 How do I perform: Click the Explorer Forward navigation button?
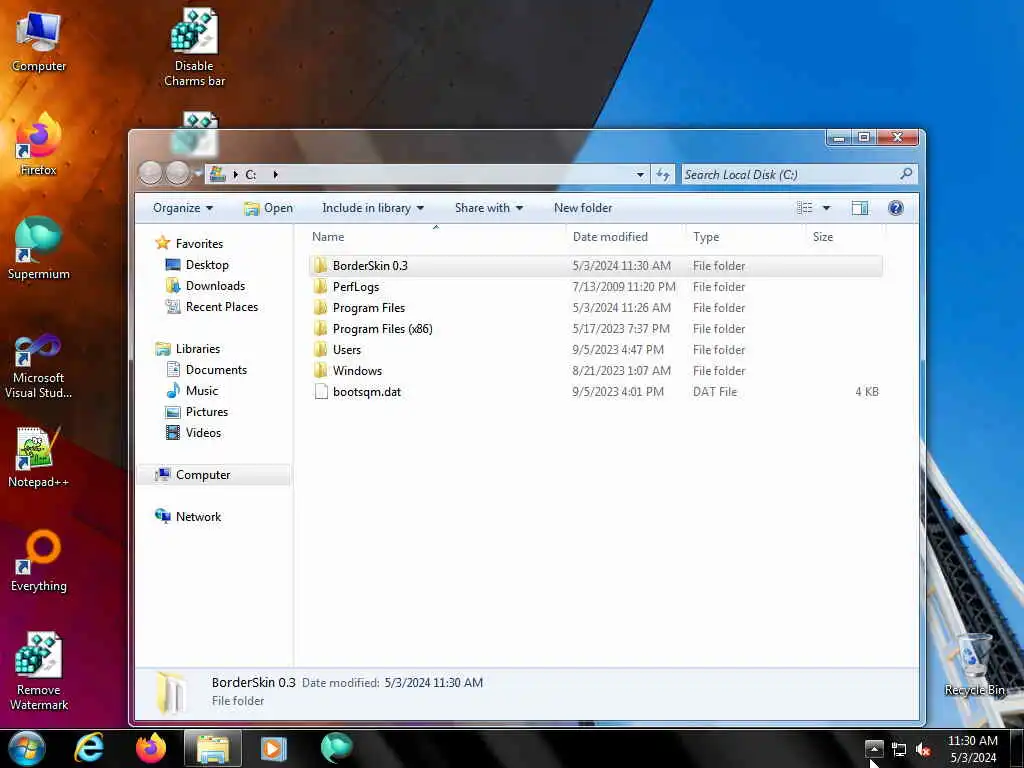[177, 173]
